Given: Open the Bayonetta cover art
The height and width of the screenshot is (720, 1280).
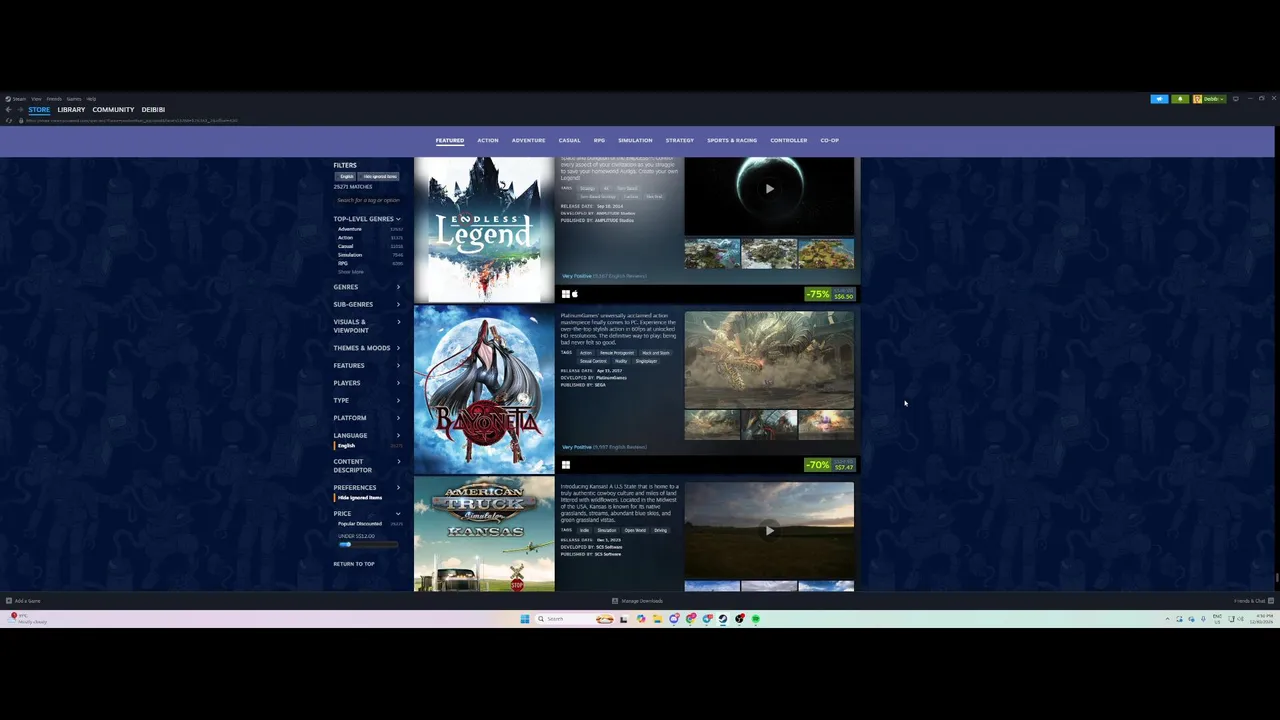Looking at the screenshot, I should (484, 389).
